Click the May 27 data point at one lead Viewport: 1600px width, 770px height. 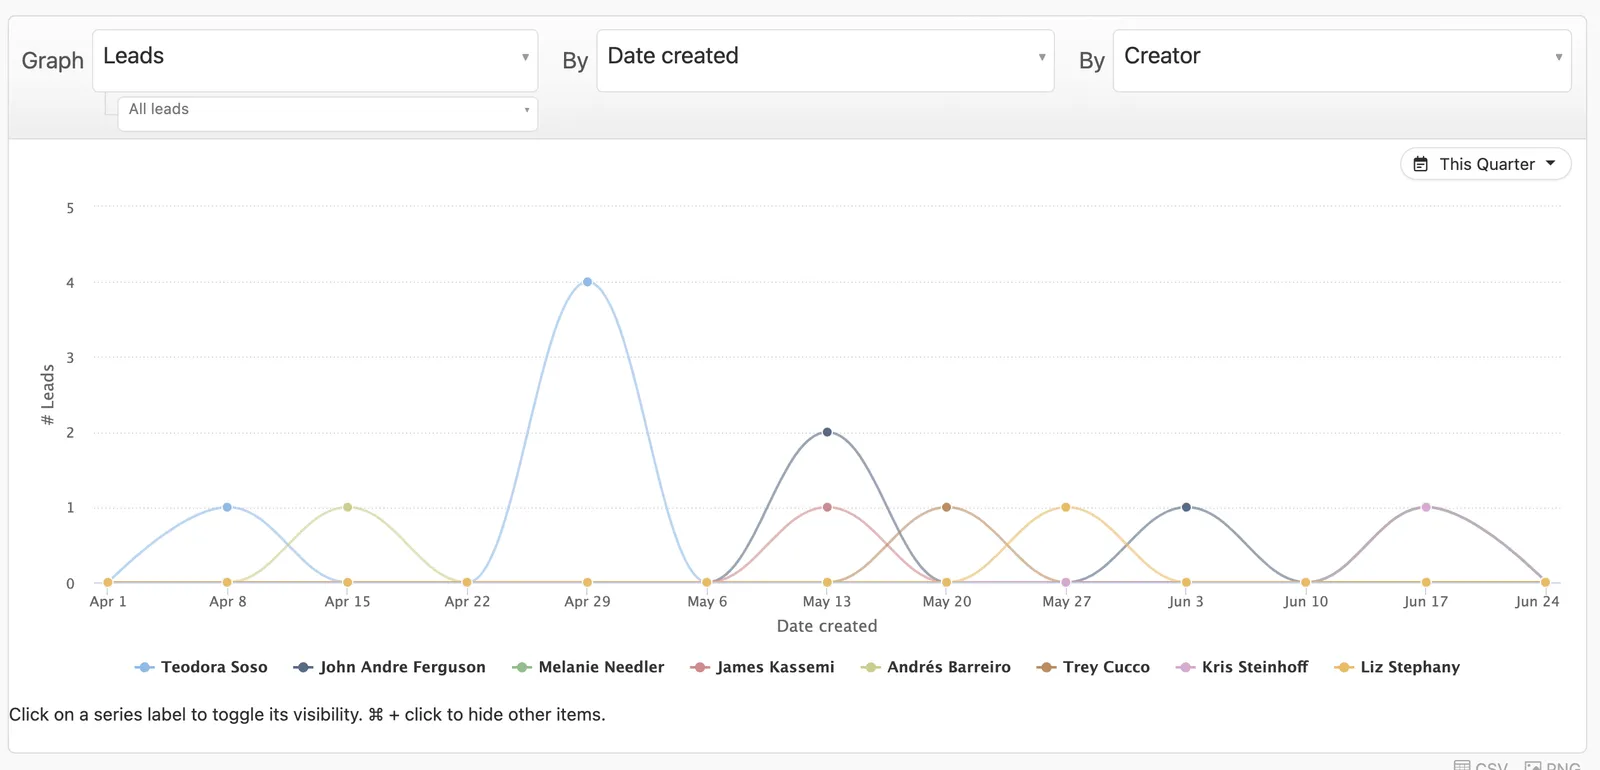pyautogui.click(x=1066, y=507)
